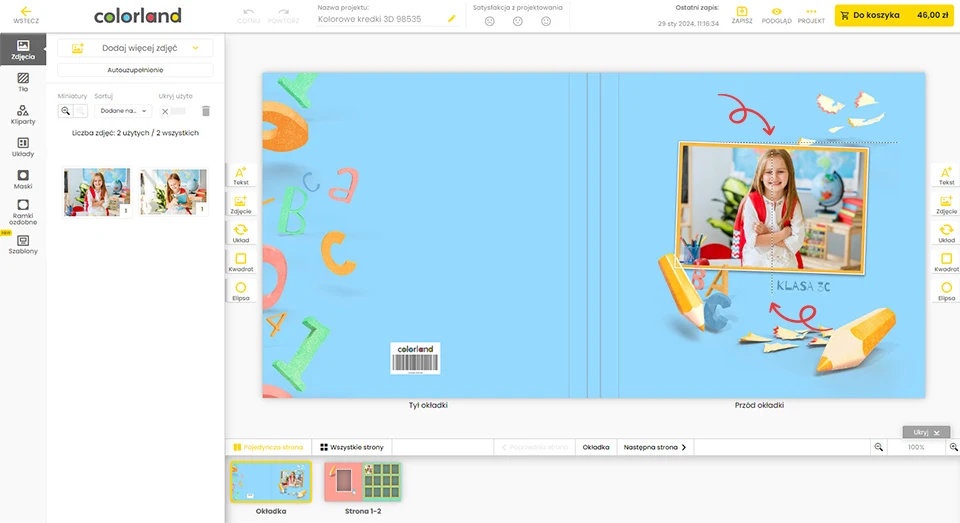Zoom in the canvas magnifier

coord(953,447)
